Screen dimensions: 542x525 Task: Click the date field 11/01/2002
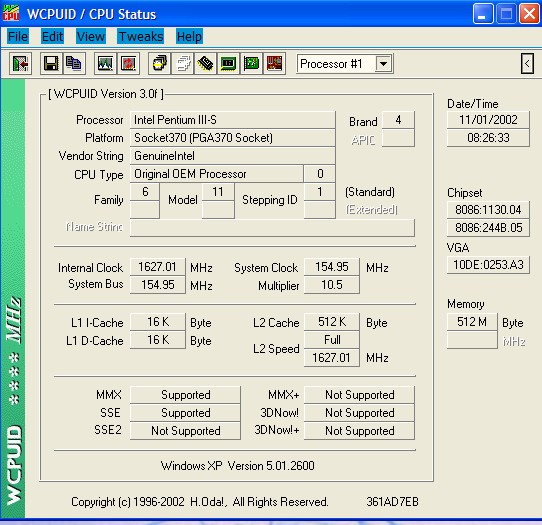488,120
